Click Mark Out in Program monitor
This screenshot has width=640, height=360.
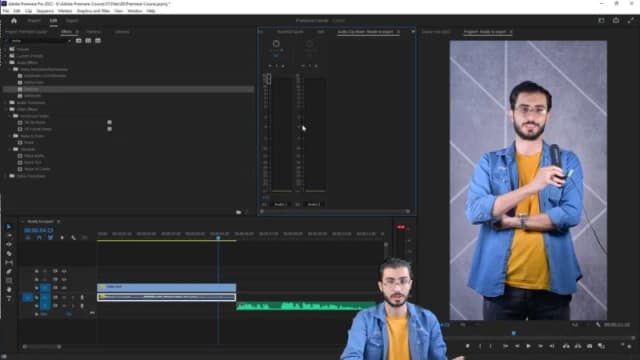point(491,346)
